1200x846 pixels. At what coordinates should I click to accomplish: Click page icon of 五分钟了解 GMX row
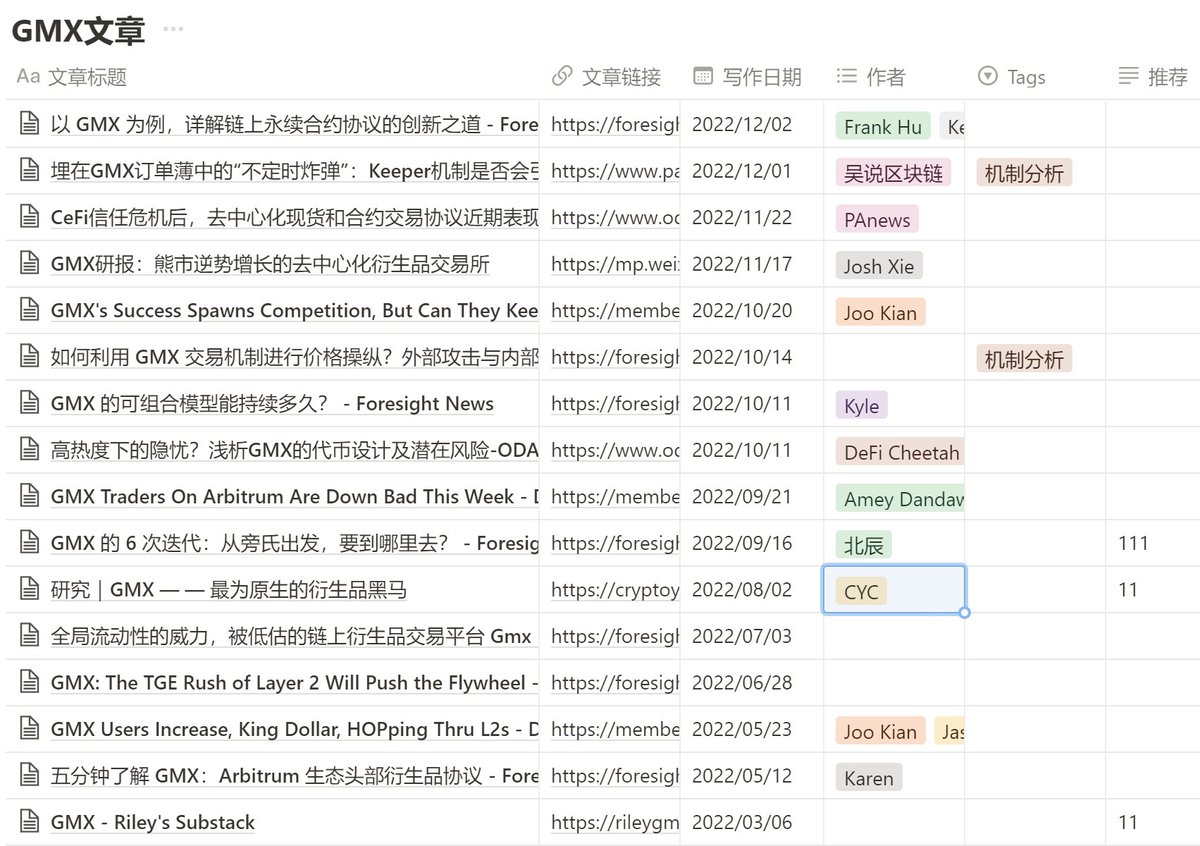(30, 775)
